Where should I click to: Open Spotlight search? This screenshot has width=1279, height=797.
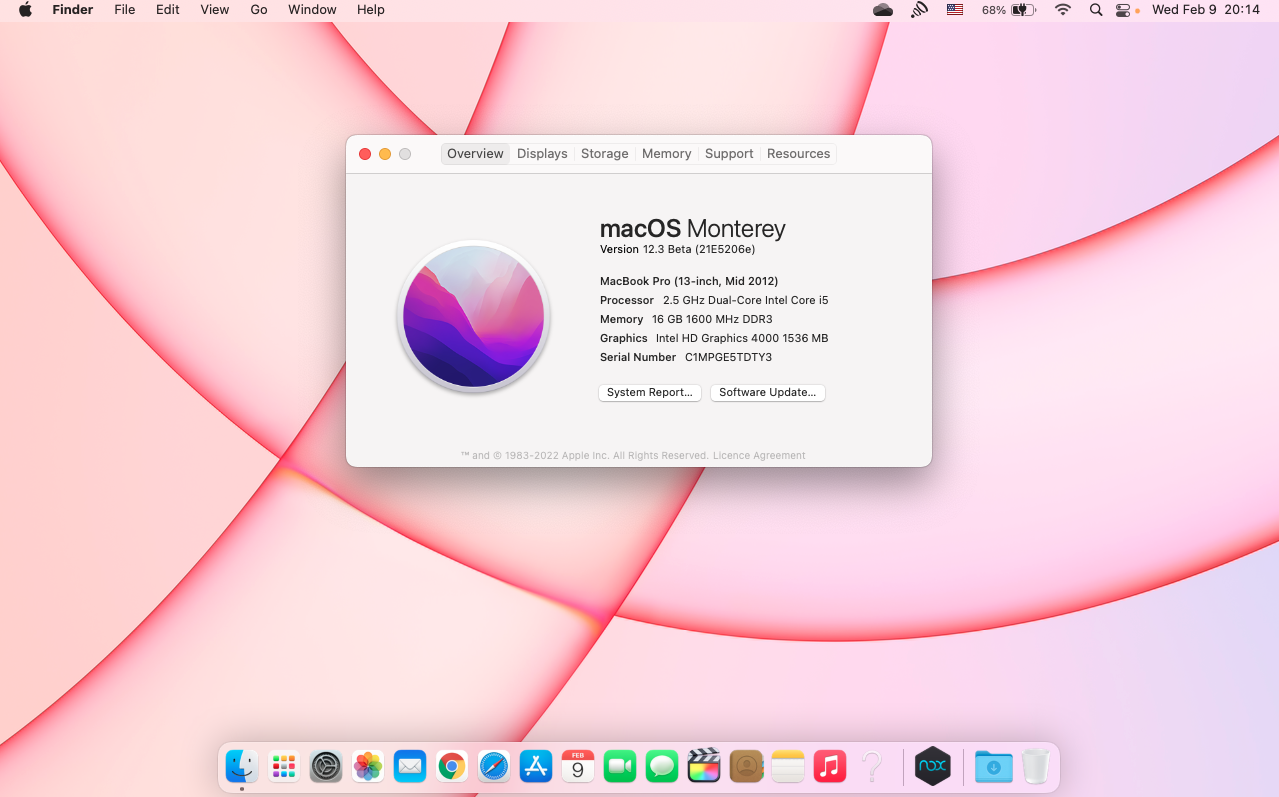pyautogui.click(x=1096, y=10)
